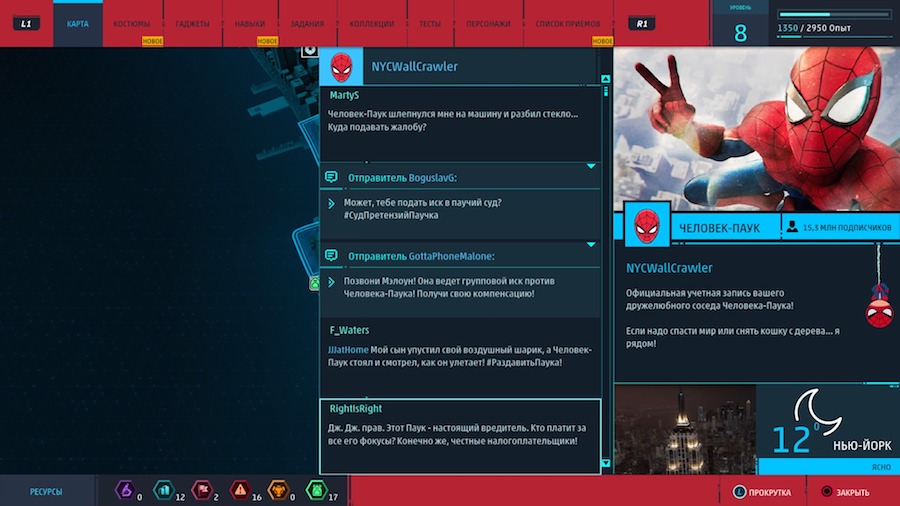Open the Список приемов tab
The height and width of the screenshot is (506, 900).
click(568, 24)
